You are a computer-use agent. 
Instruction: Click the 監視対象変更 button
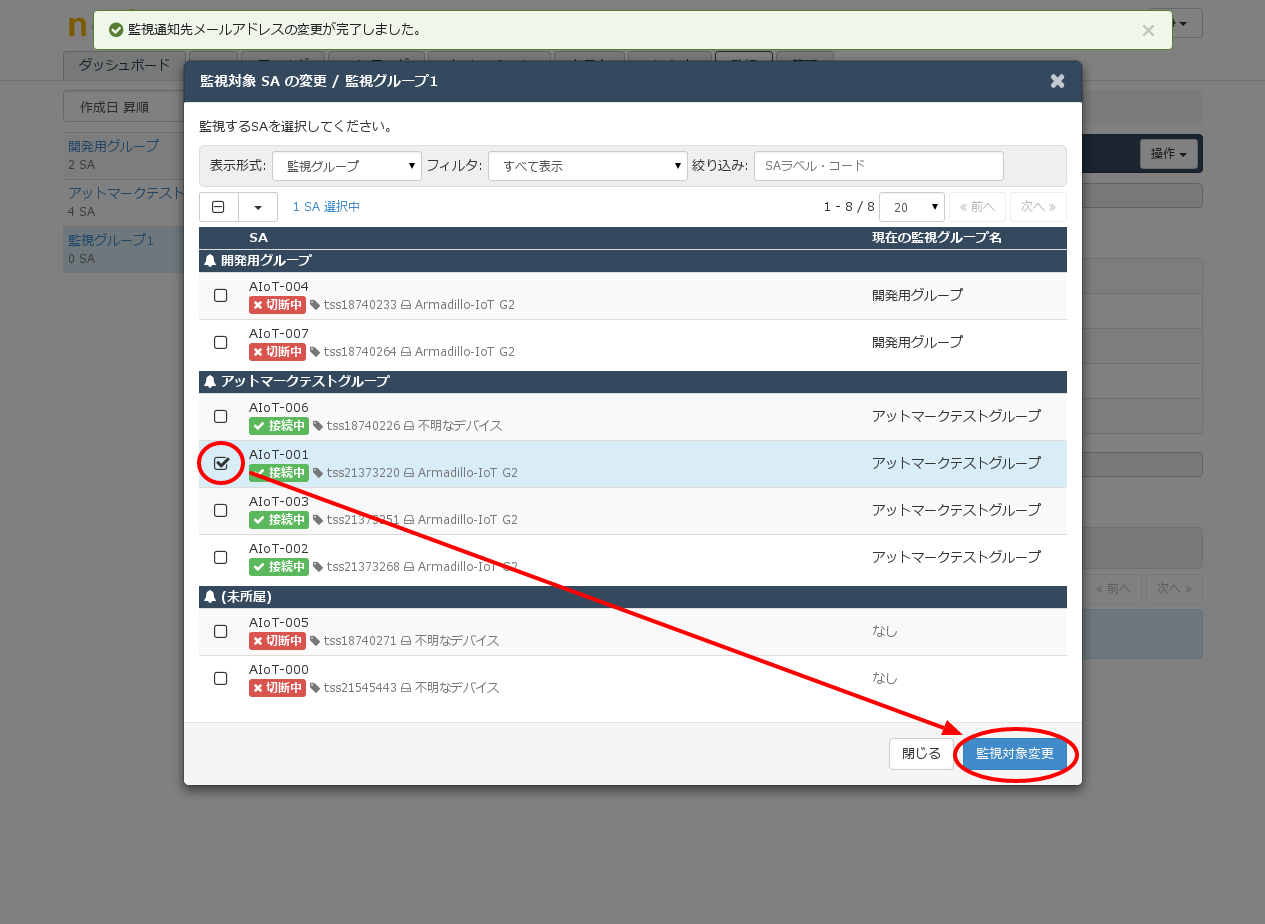[1015, 754]
